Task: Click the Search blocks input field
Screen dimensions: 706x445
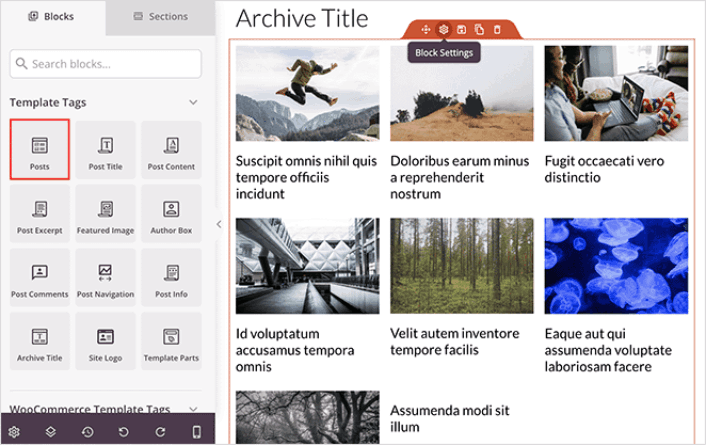Action: point(107,64)
